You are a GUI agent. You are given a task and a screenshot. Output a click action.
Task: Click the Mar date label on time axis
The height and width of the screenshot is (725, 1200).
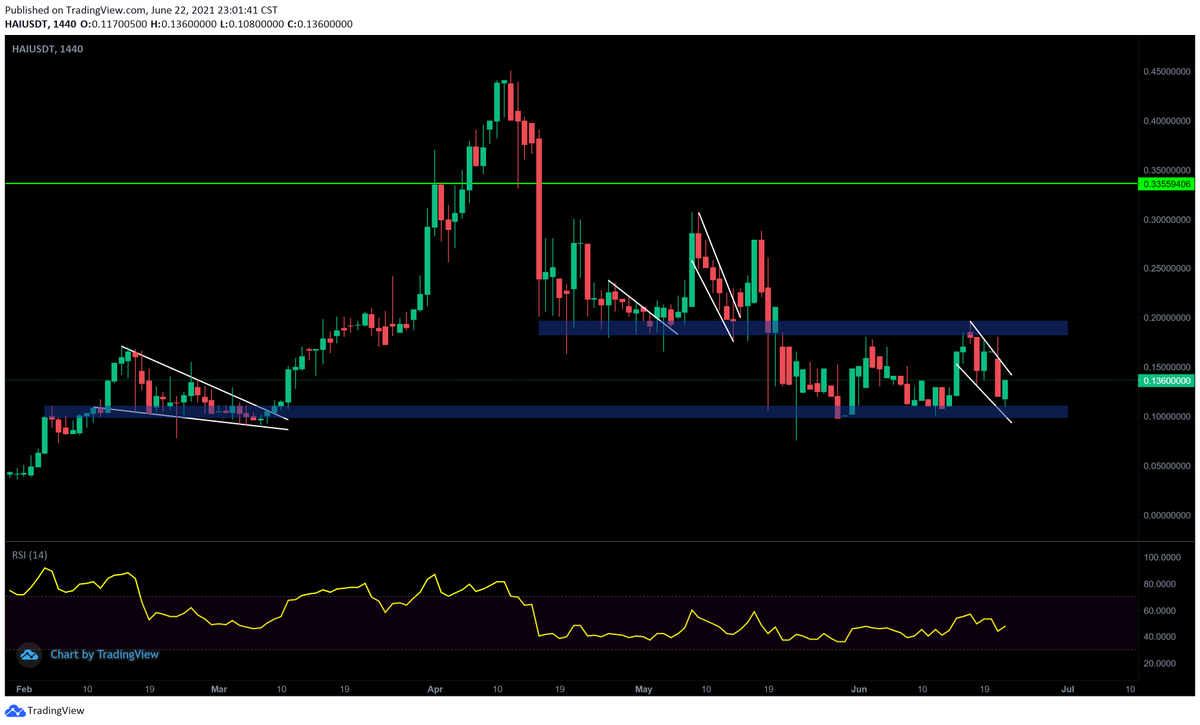coord(220,689)
